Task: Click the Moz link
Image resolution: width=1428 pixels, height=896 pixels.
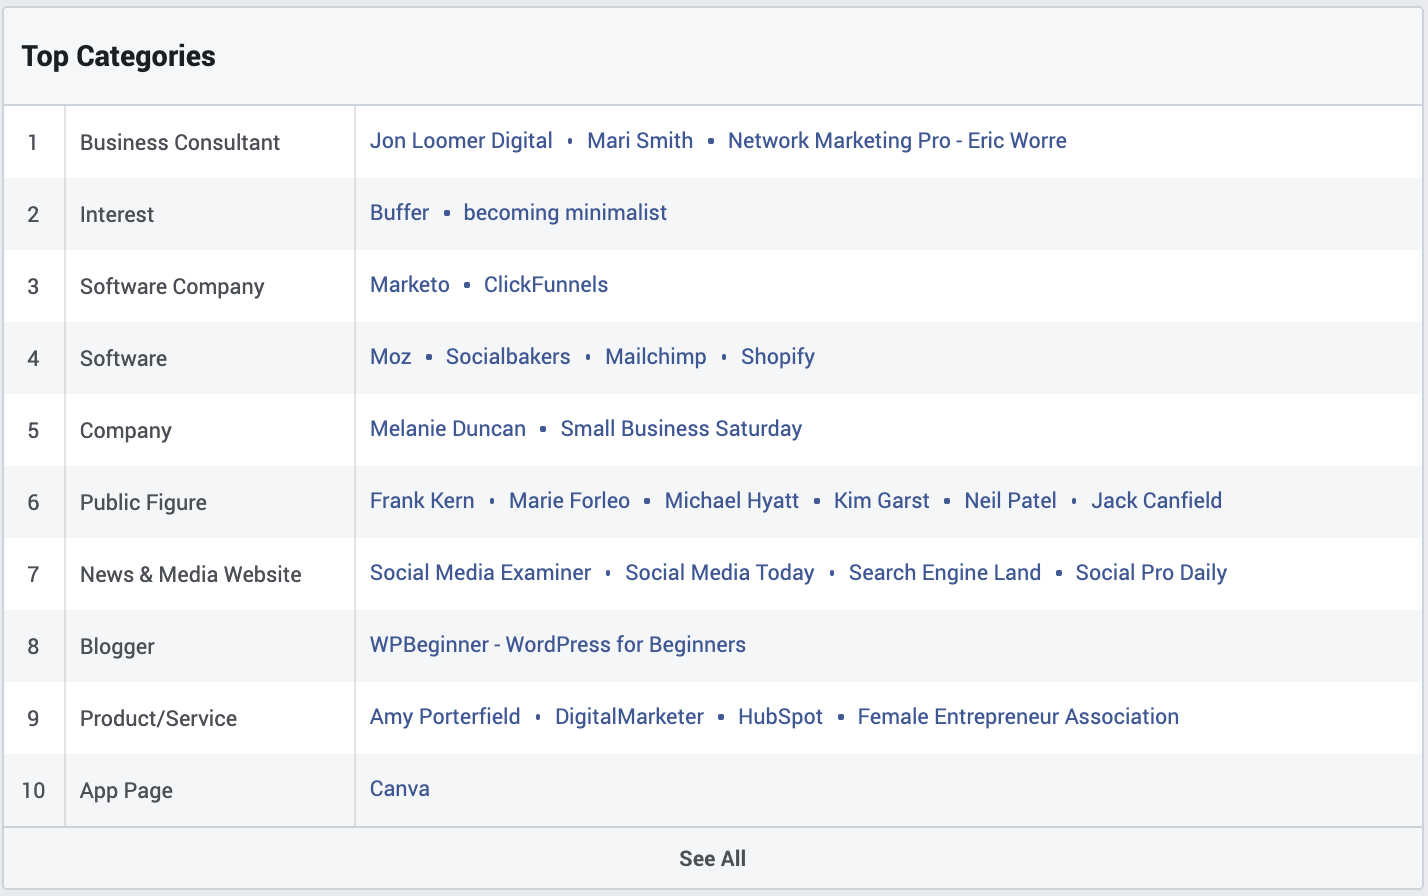Action: [391, 357]
